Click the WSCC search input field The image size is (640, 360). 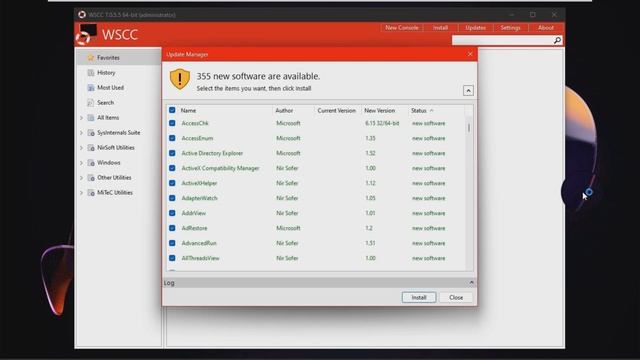pos(502,40)
